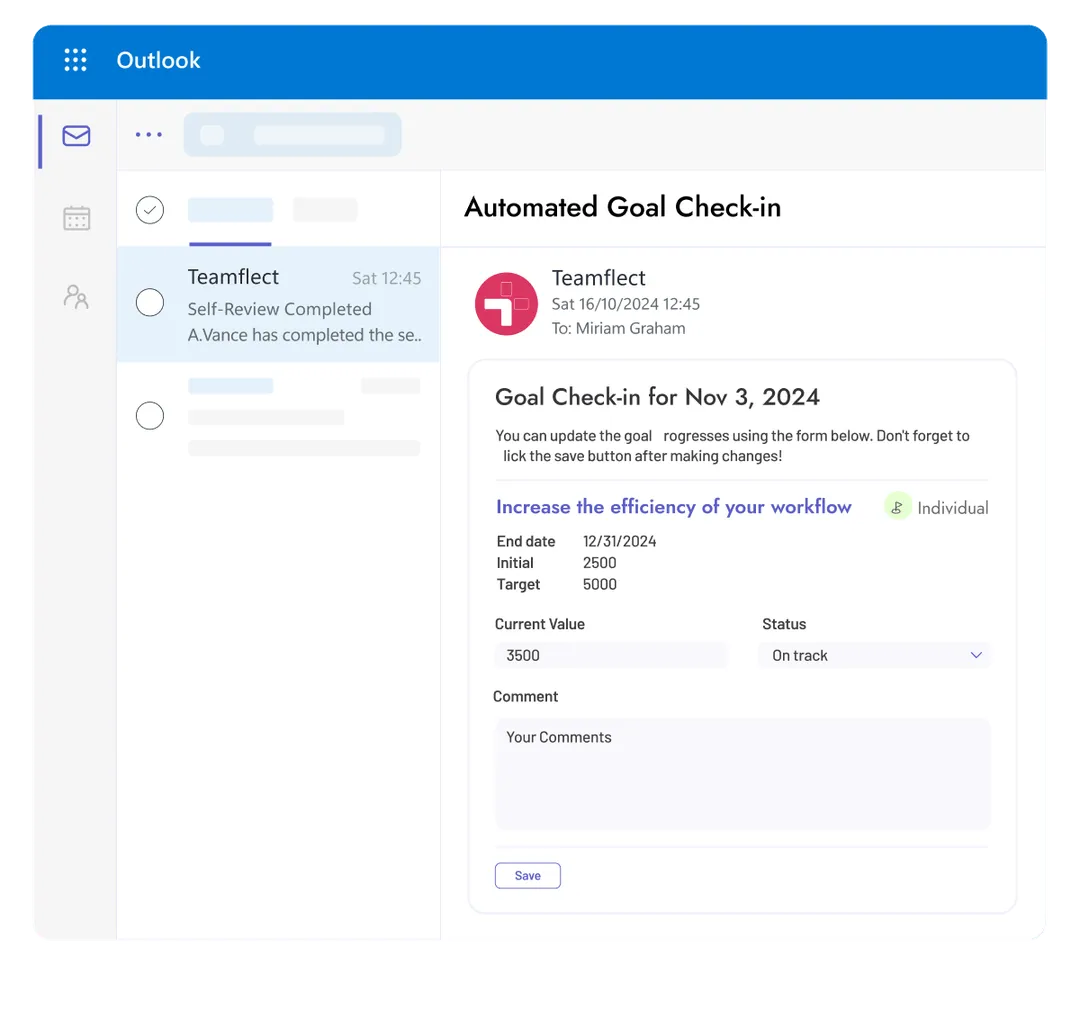Select the Teamflect Self-Review message circle
This screenshot has height=1012, width=1080.
pos(149,302)
